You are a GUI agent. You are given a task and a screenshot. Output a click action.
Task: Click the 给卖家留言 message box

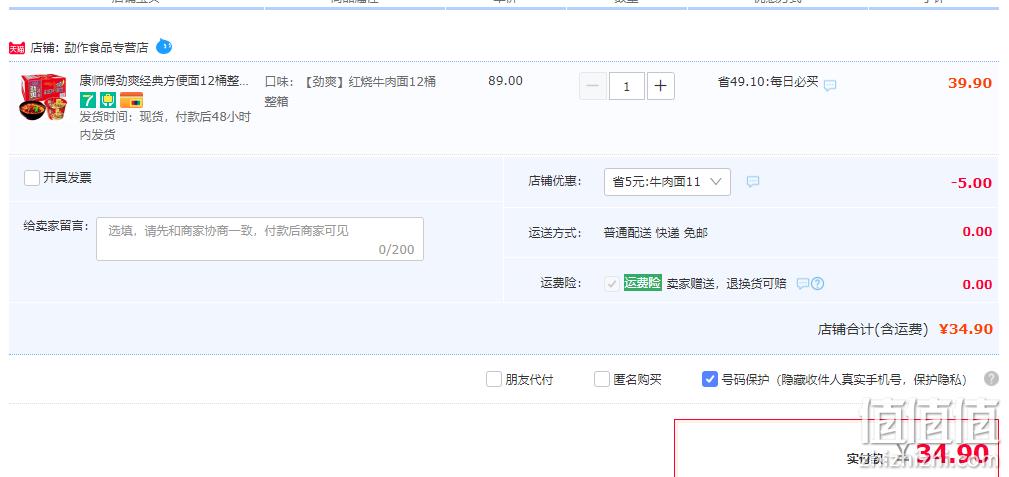click(x=260, y=239)
